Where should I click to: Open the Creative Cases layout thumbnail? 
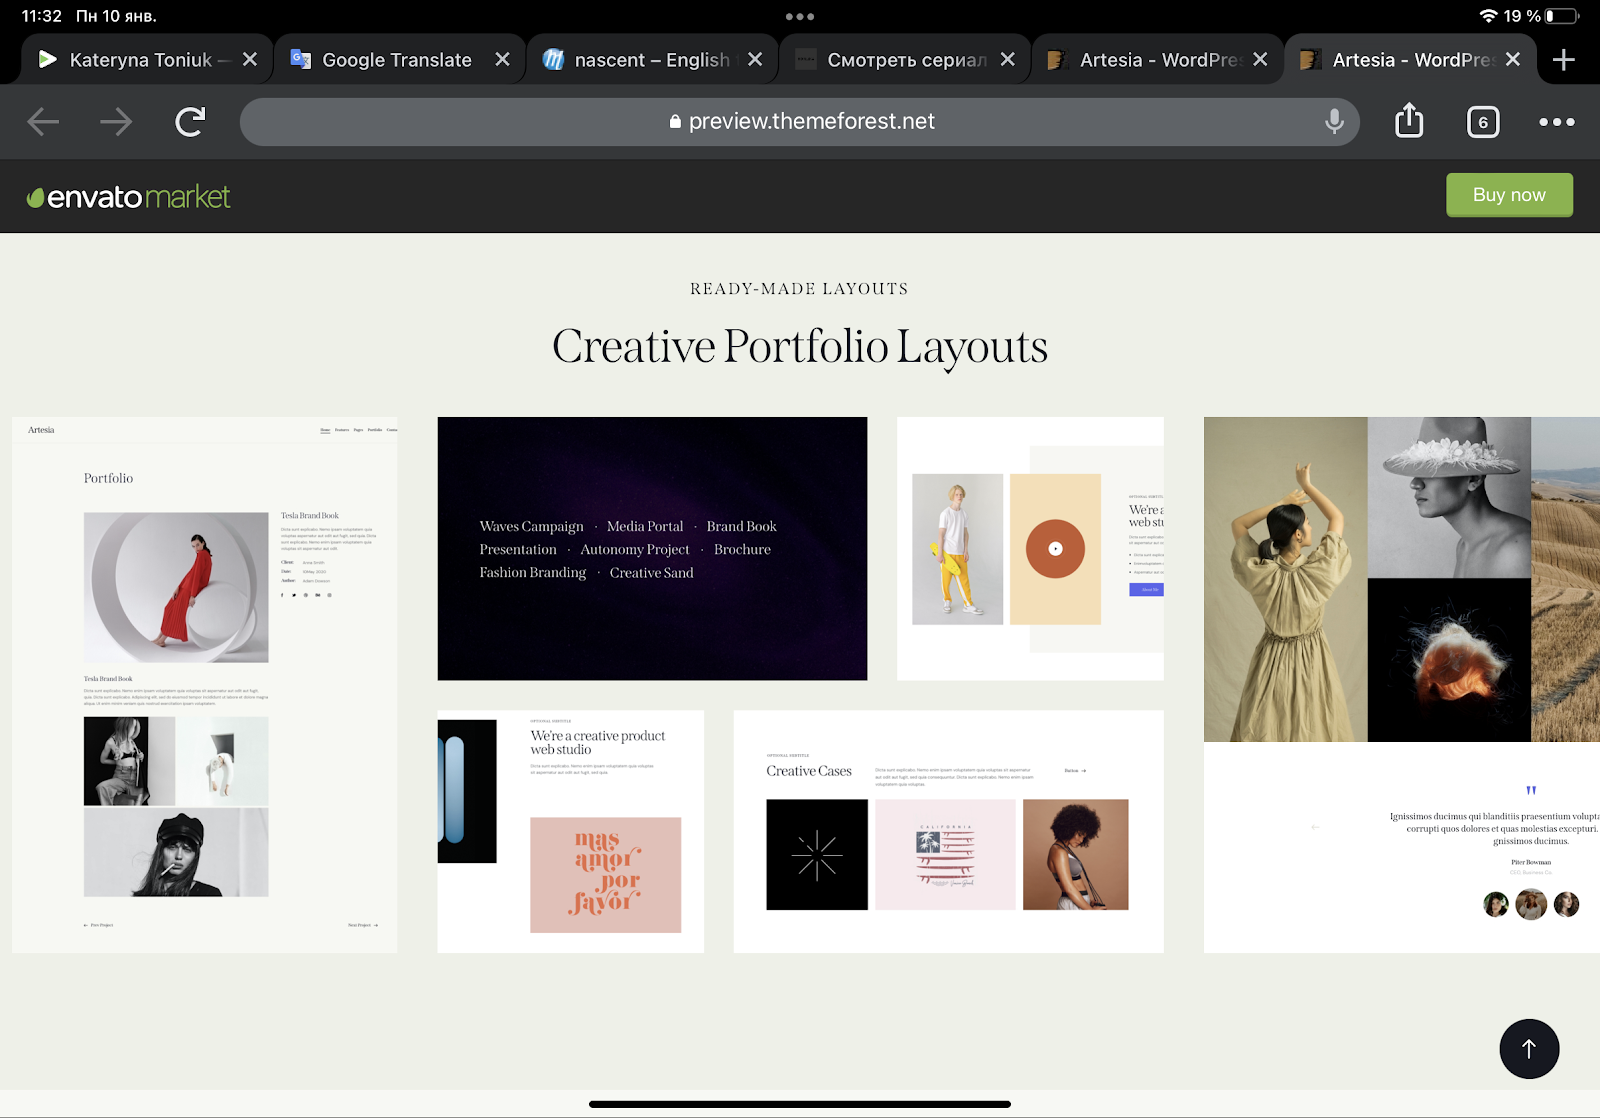coord(948,832)
